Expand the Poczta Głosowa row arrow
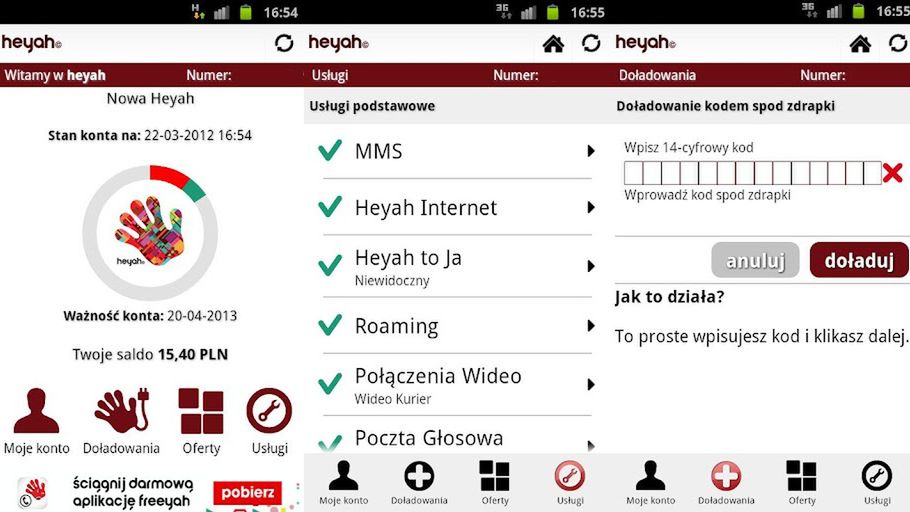The width and height of the screenshot is (910, 512). point(591,446)
